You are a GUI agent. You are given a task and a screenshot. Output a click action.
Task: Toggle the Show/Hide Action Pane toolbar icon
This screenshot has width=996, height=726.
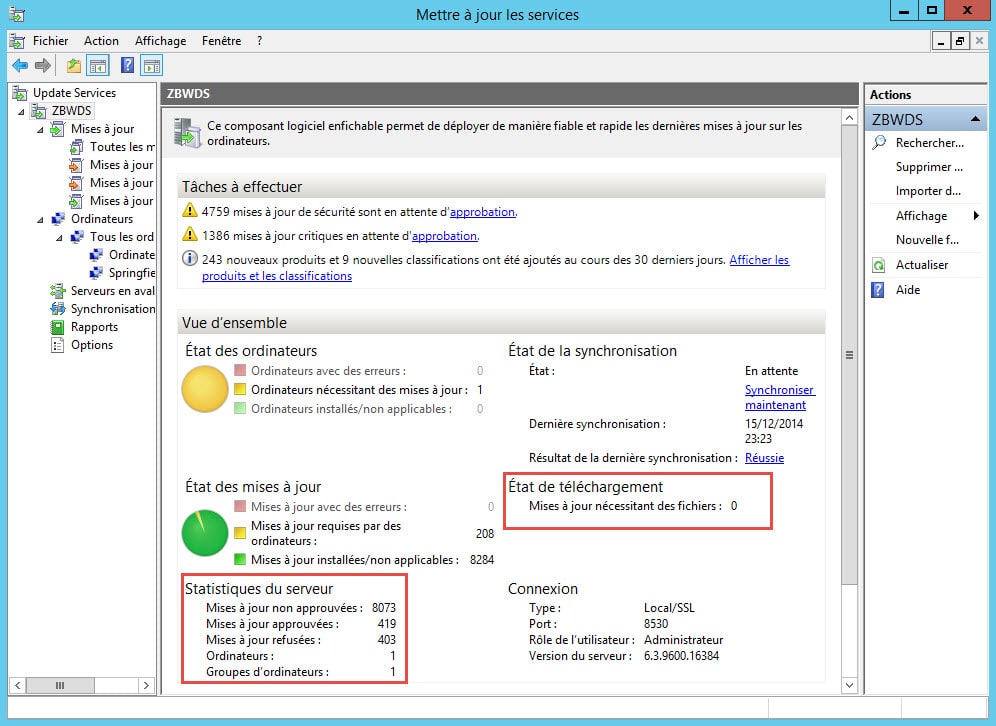coord(152,66)
